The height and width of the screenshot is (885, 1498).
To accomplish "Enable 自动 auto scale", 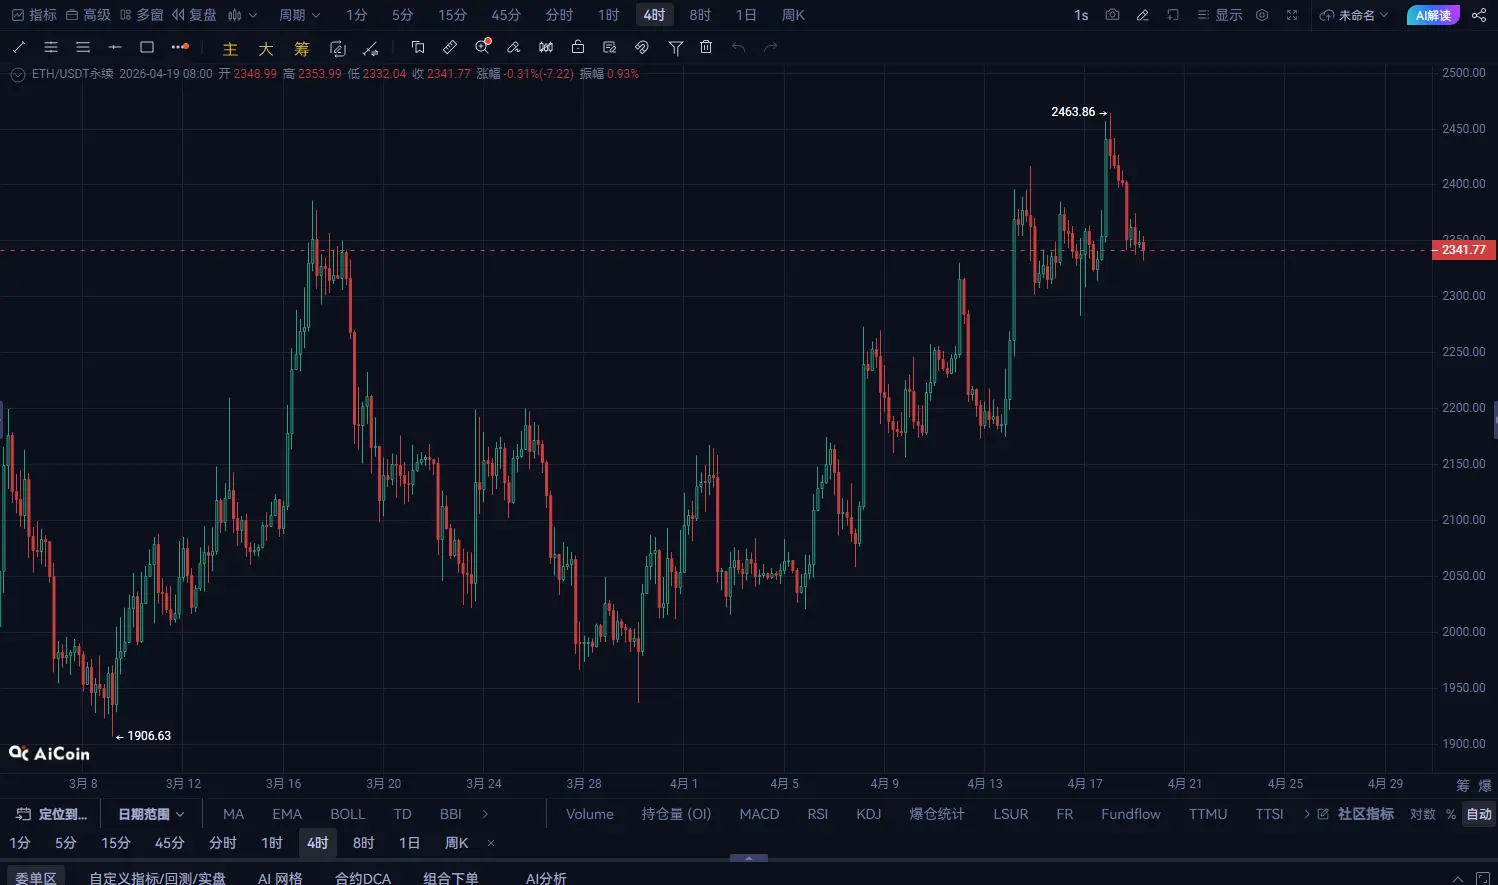I will (1479, 814).
